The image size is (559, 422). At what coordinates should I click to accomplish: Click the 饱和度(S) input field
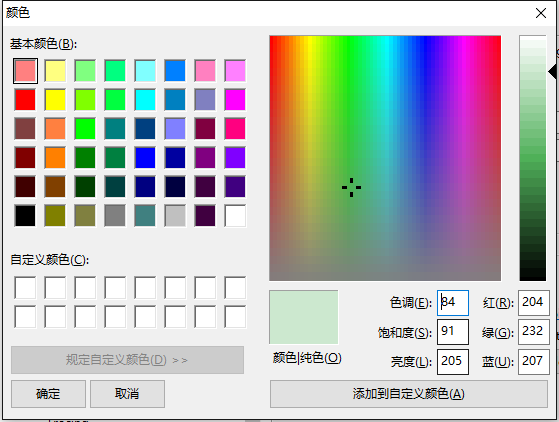click(x=453, y=332)
